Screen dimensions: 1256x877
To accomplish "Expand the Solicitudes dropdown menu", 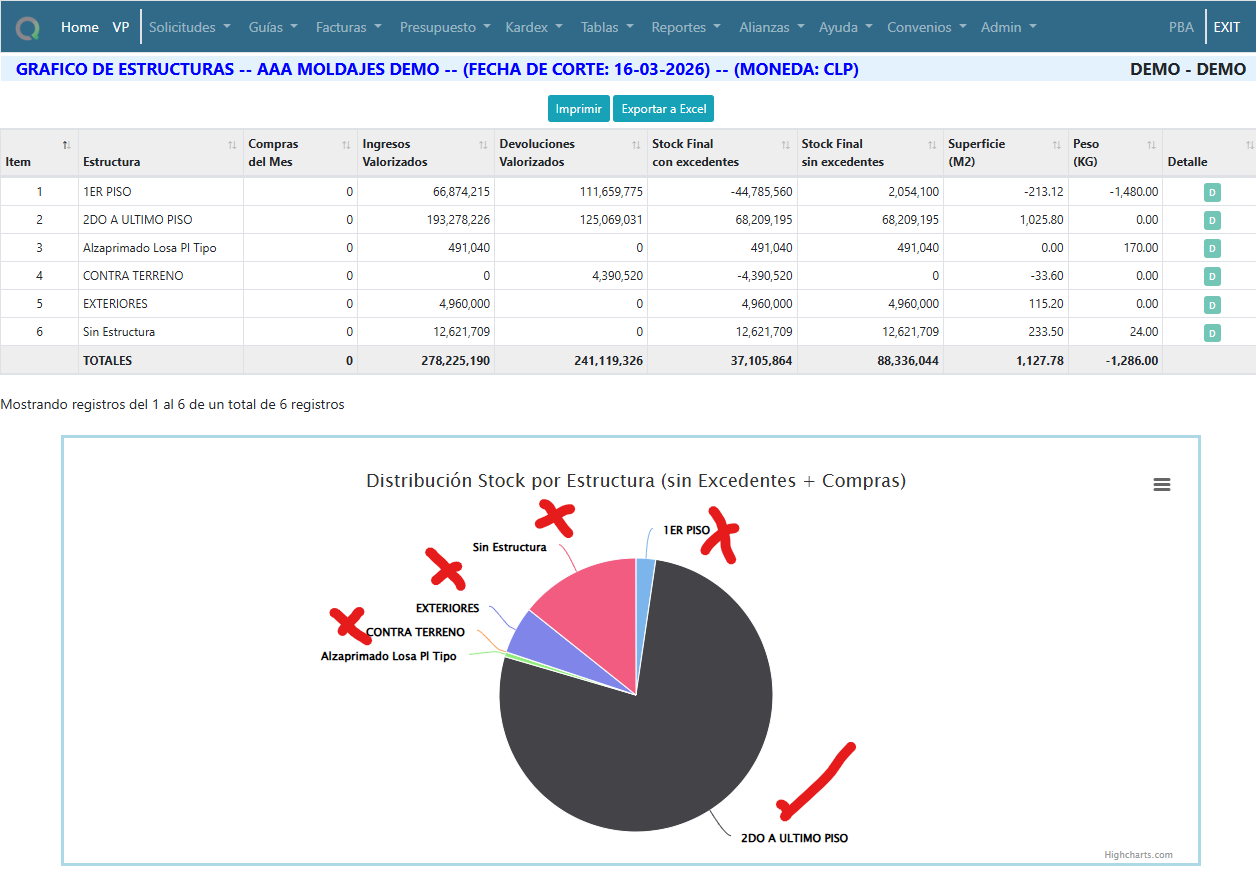I will coord(189,27).
